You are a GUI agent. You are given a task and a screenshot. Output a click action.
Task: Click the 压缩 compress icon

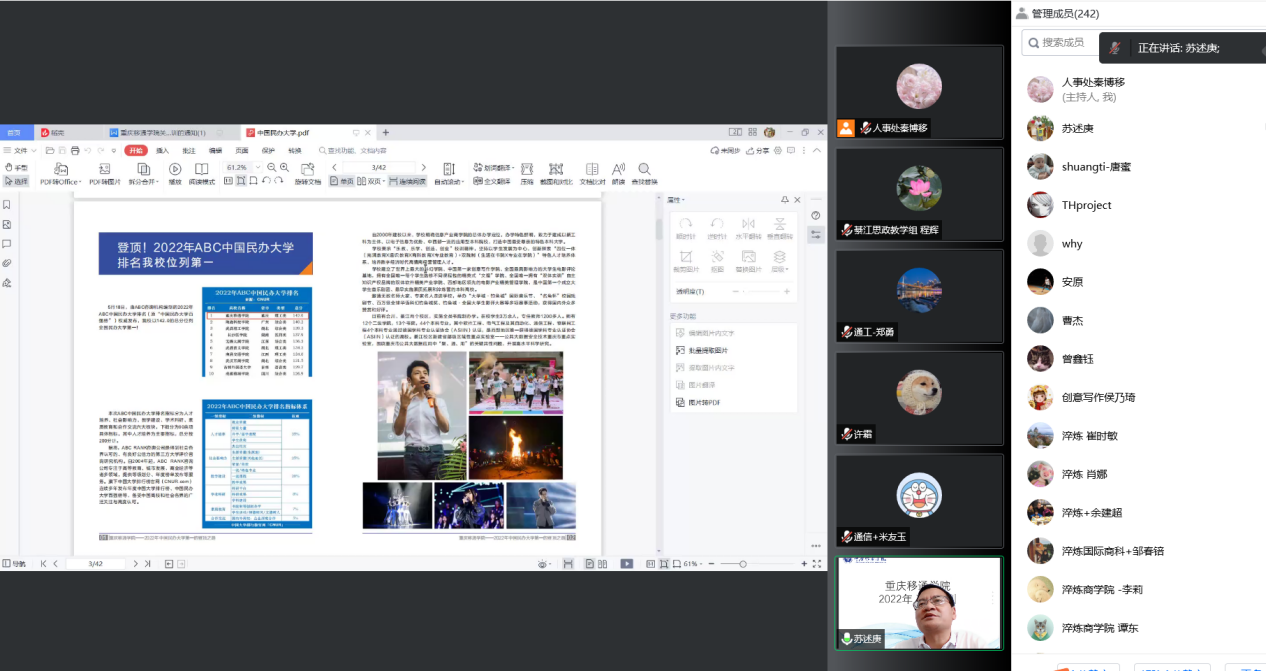527,174
